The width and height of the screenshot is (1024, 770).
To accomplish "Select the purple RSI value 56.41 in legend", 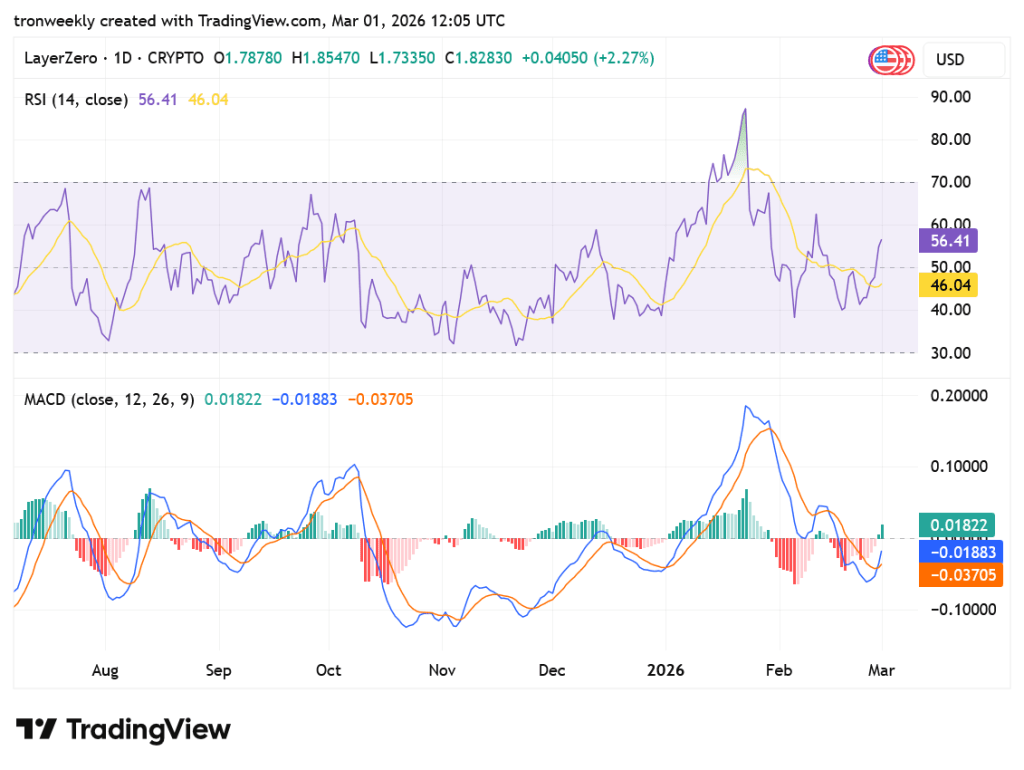I will [157, 100].
